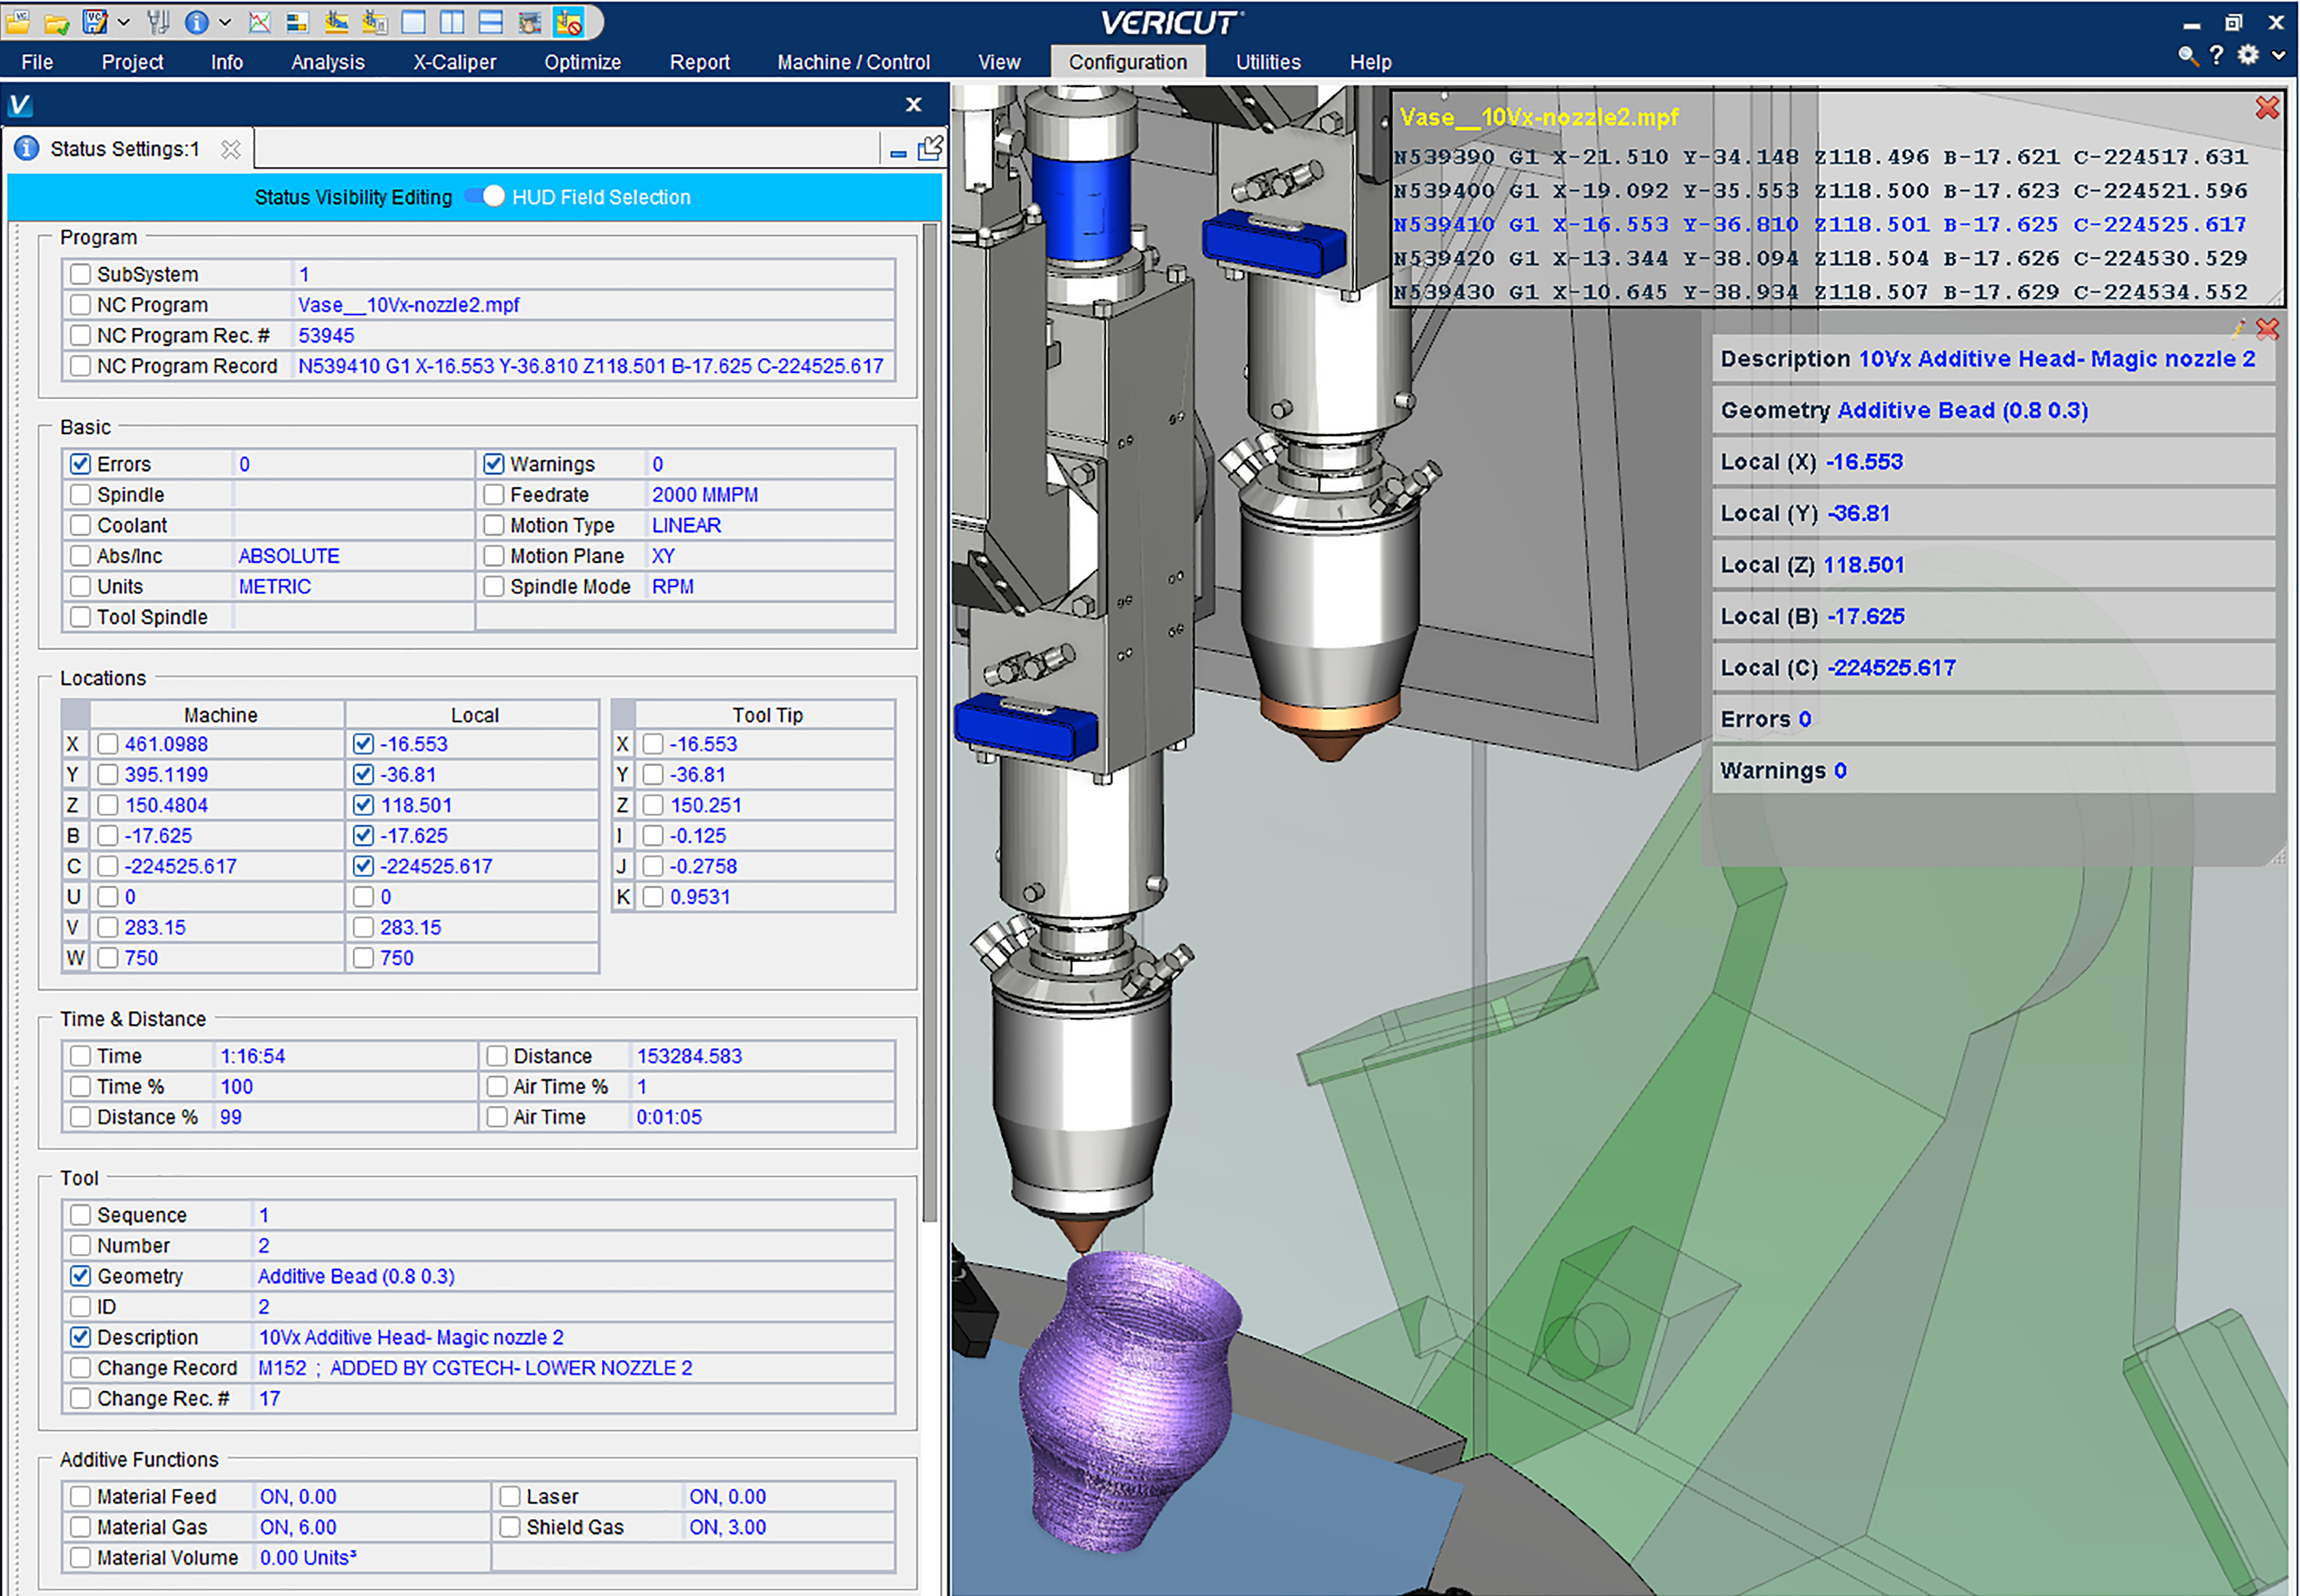The image size is (2300, 1596).
Task: Click the blue Info circle icon
Action: (x=197, y=21)
